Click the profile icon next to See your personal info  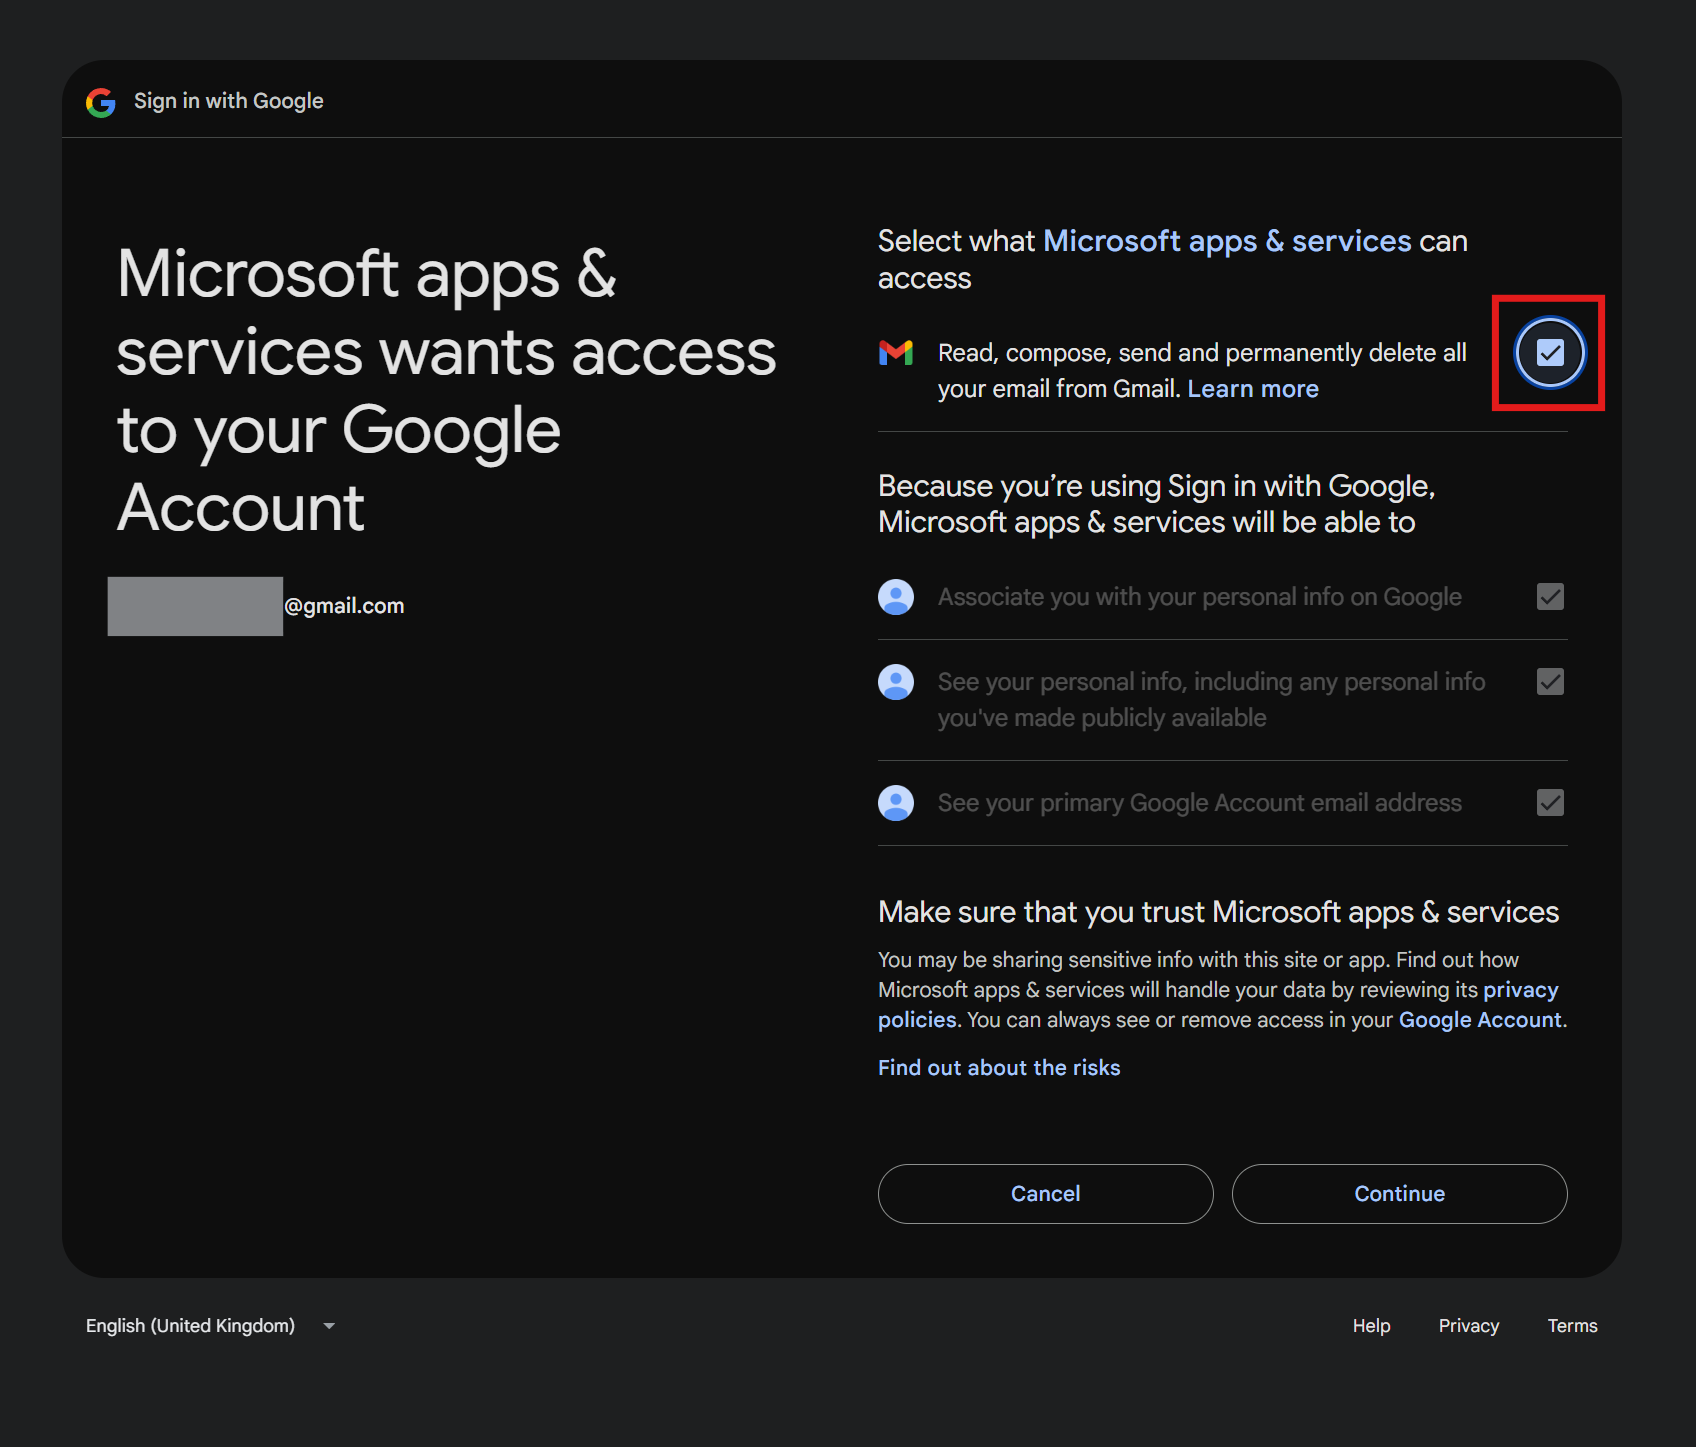point(896,682)
